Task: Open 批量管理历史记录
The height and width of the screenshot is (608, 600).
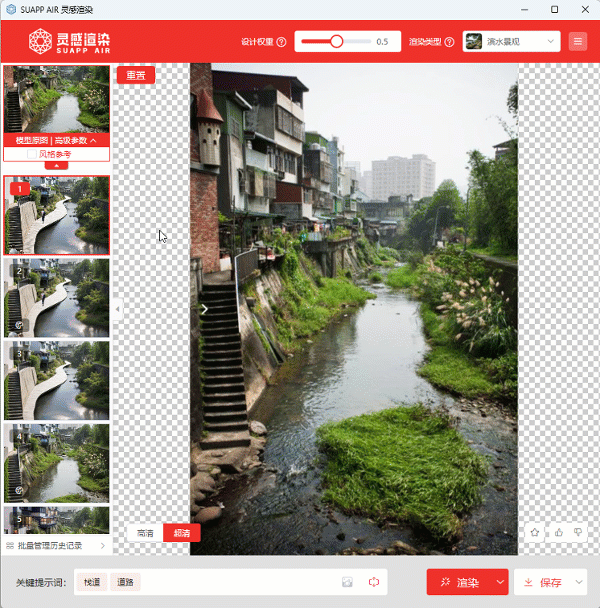Action: click(56, 546)
